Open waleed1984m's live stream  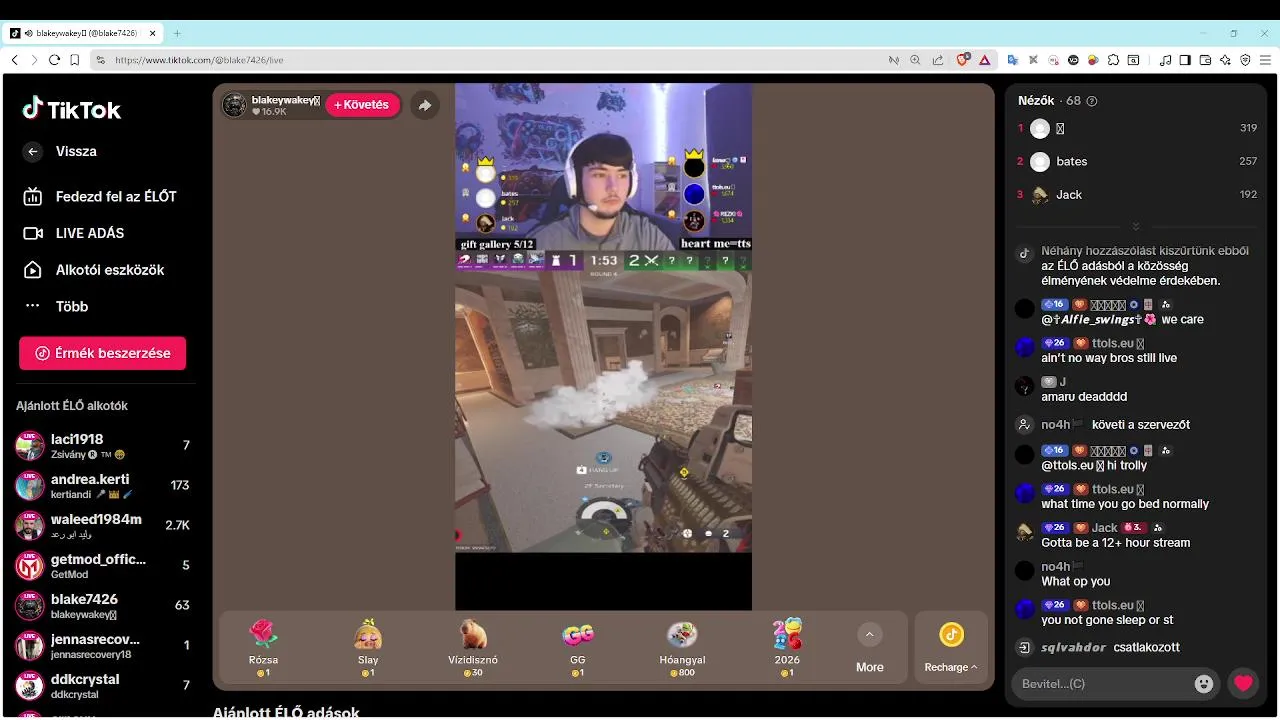click(102, 525)
